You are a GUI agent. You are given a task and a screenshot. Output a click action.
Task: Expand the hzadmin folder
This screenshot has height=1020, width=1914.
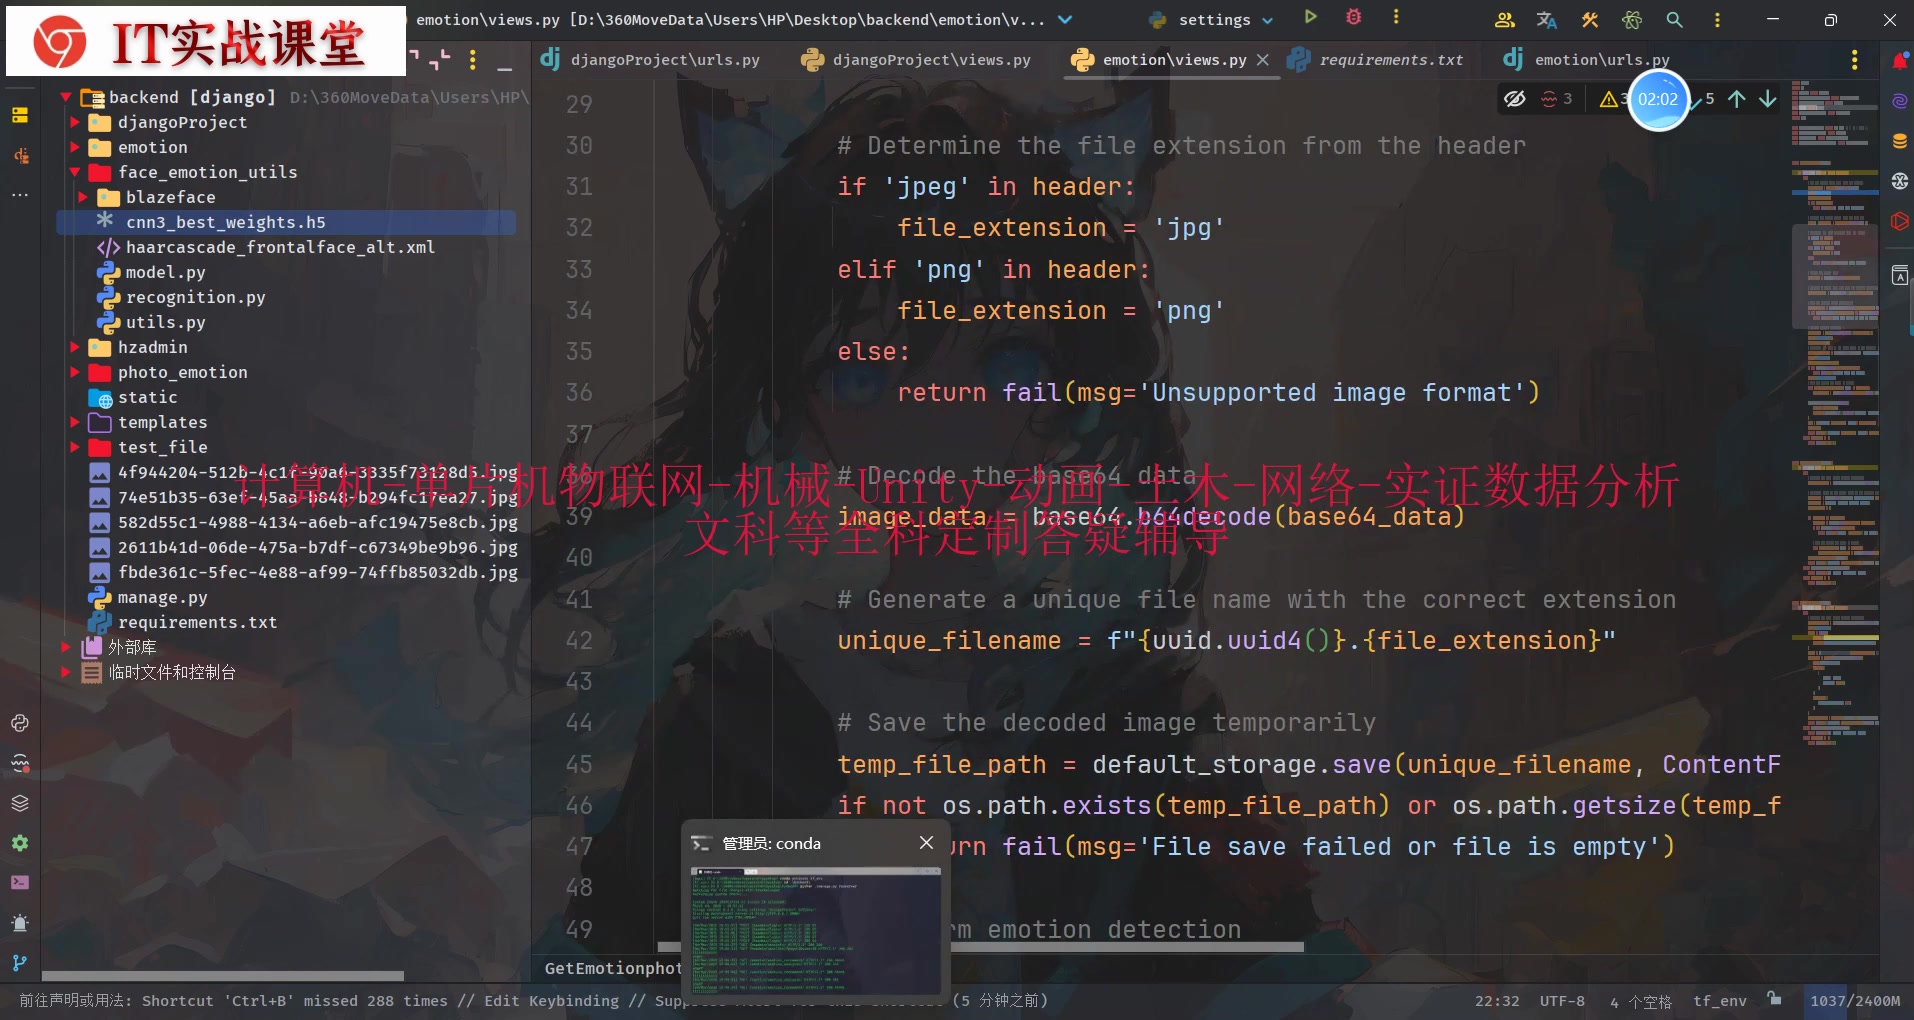75,347
